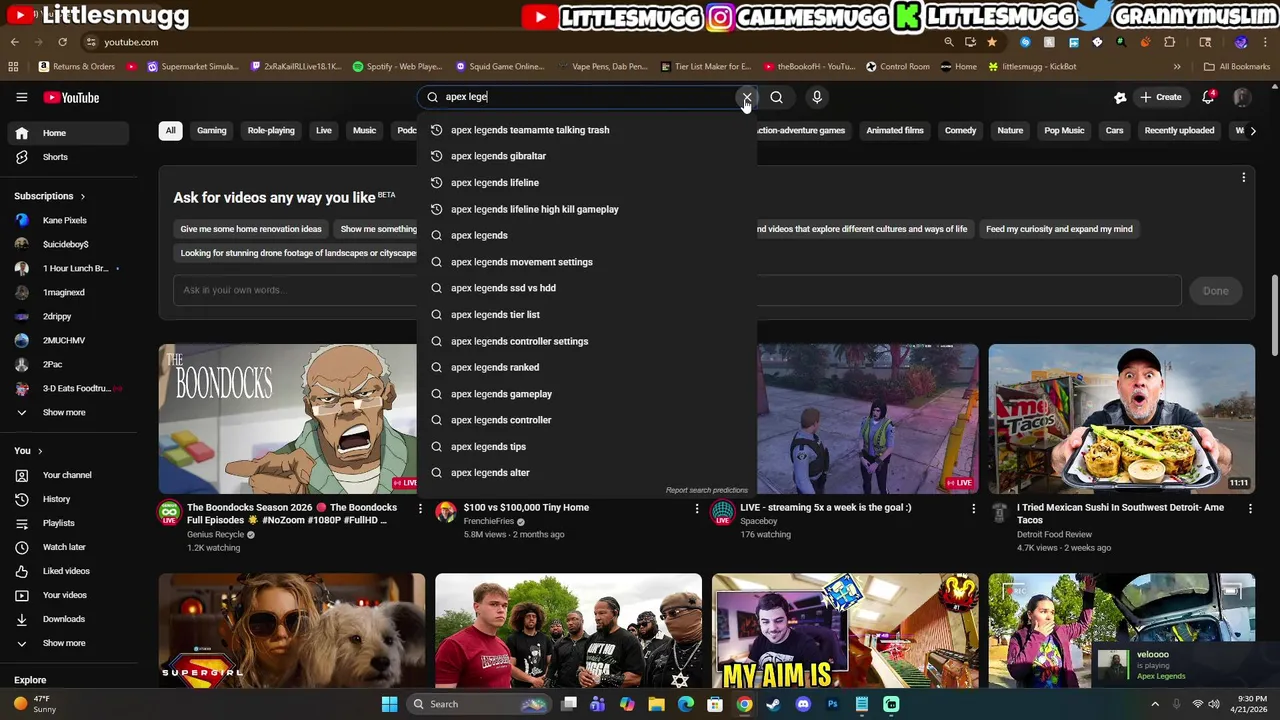Open the Ask-for-videos panel options menu

[1243, 178]
